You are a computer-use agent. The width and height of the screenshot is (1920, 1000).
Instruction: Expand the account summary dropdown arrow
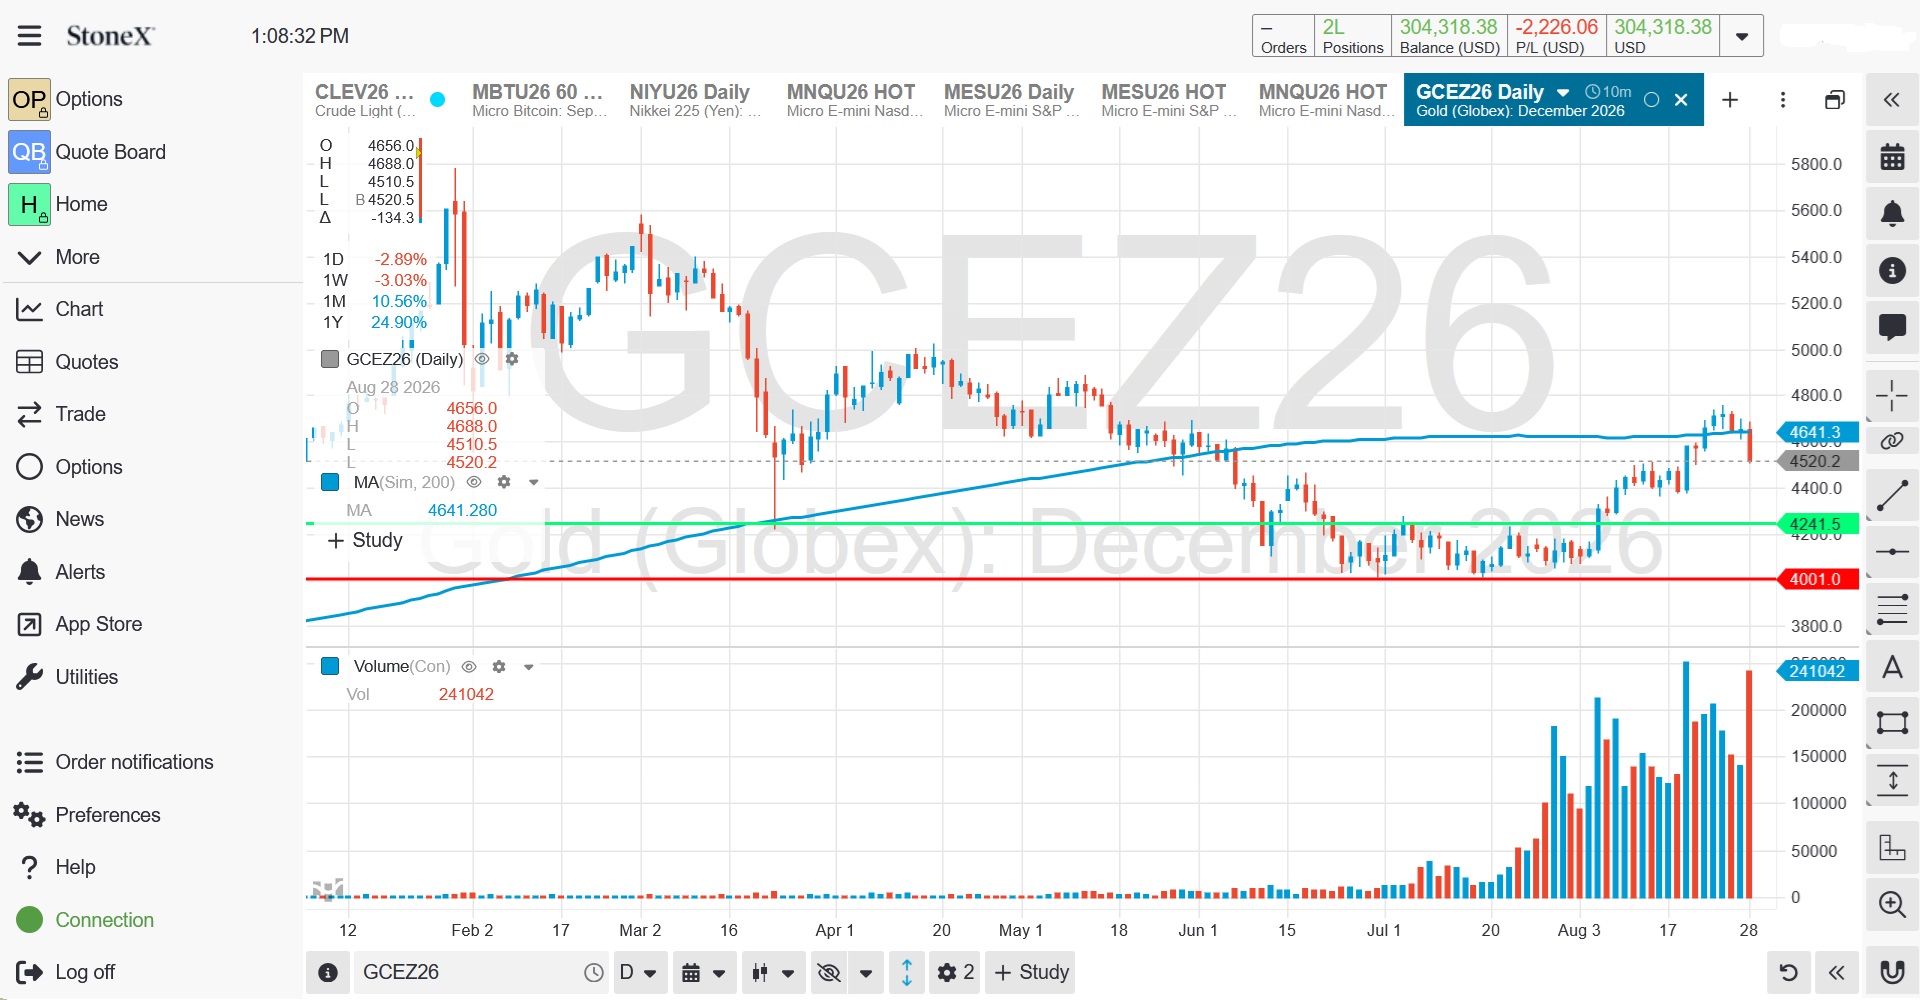(x=1742, y=36)
